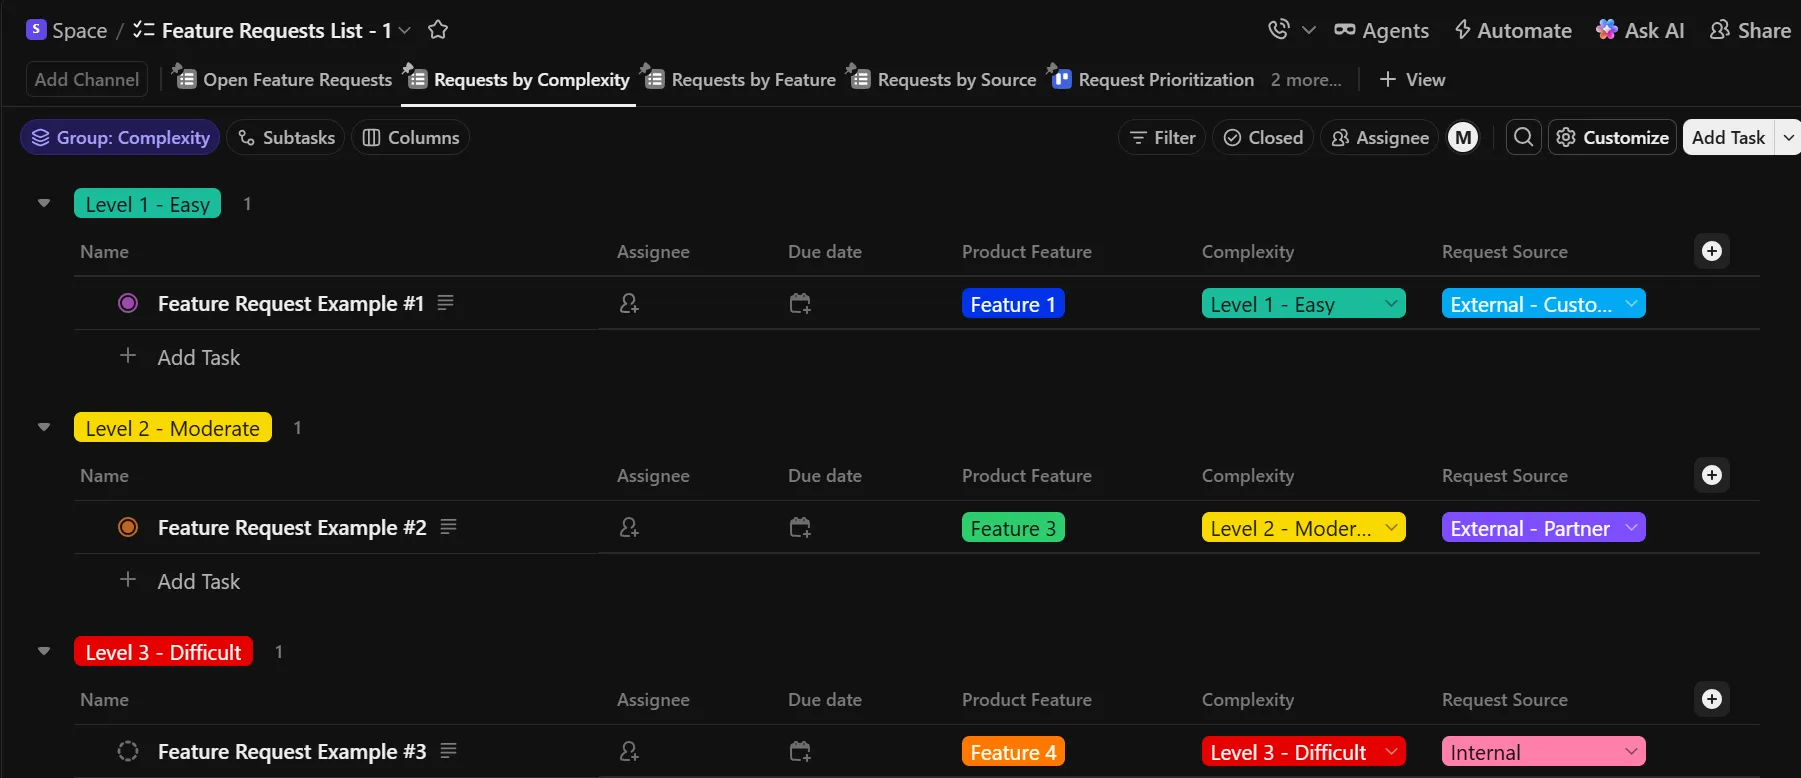This screenshot has width=1801, height=778.
Task: Add column in Level 2 - Moderate group
Action: click(x=1712, y=475)
